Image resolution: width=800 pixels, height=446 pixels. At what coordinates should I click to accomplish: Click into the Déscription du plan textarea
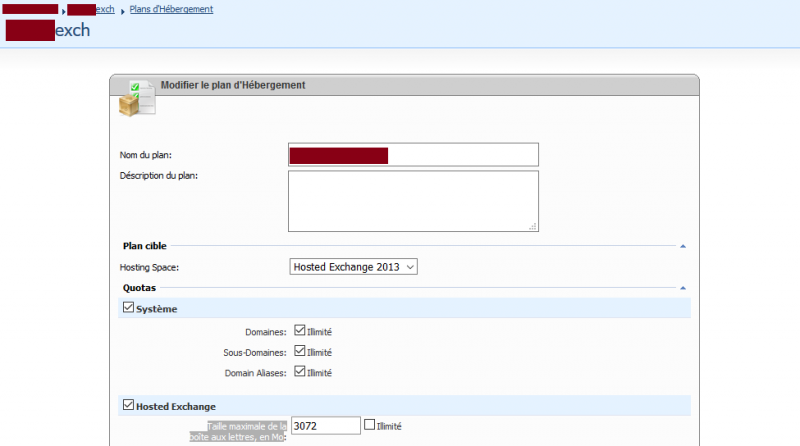pyautogui.click(x=413, y=201)
